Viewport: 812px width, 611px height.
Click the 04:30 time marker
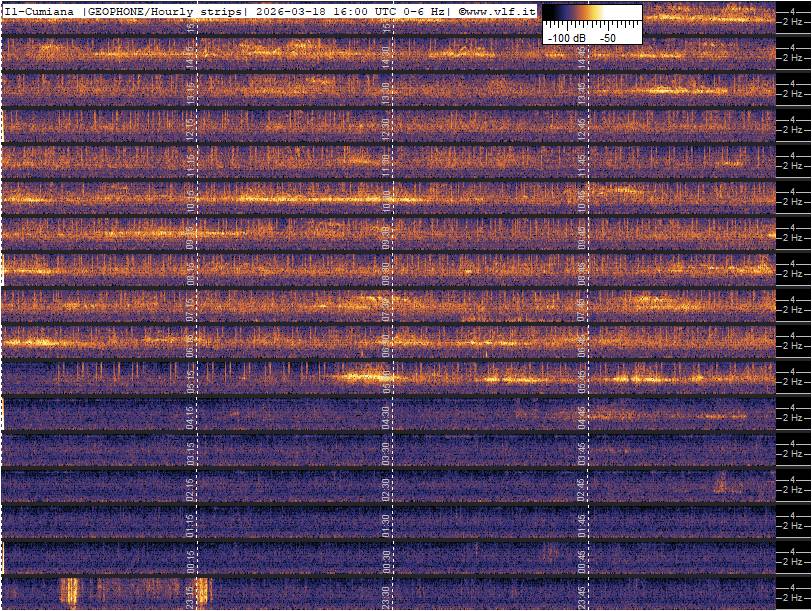click(x=386, y=417)
